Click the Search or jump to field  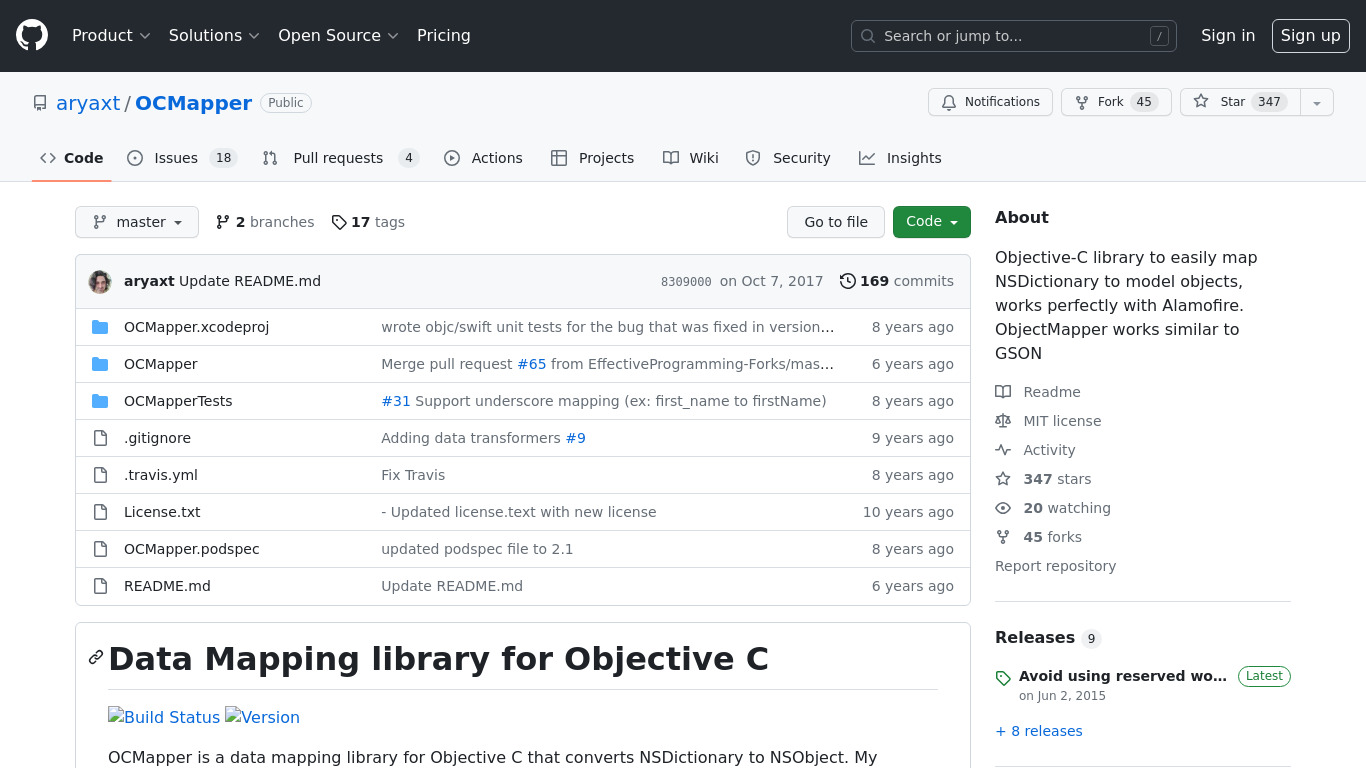(1013, 36)
